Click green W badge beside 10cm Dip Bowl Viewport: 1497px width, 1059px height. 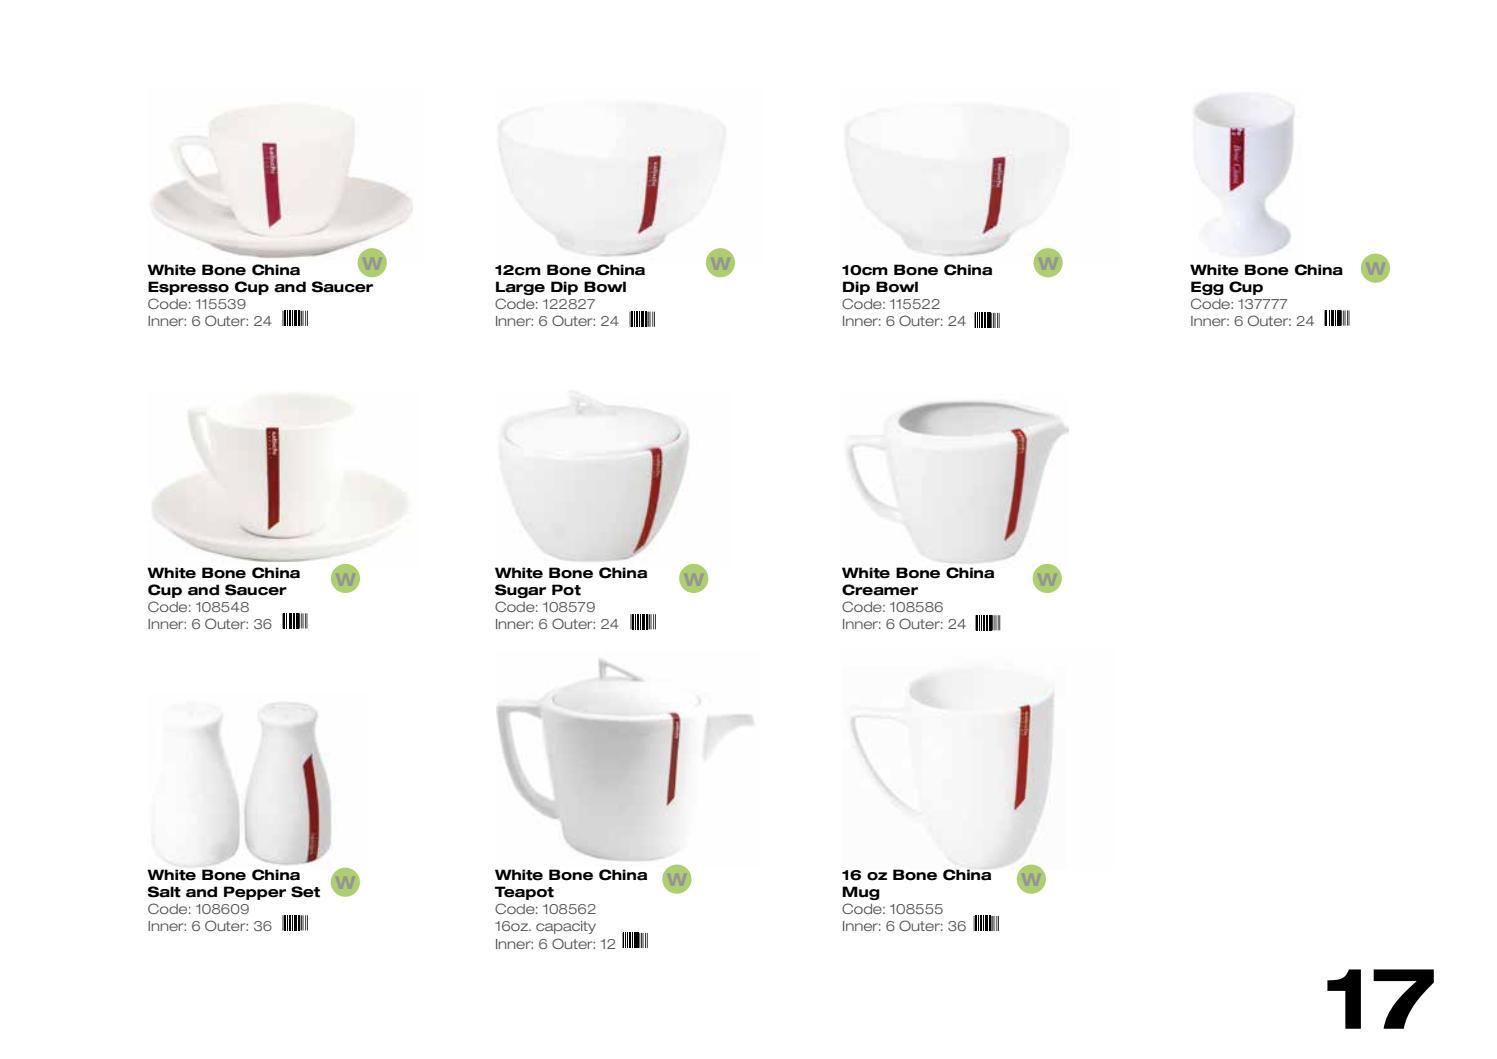click(1048, 263)
